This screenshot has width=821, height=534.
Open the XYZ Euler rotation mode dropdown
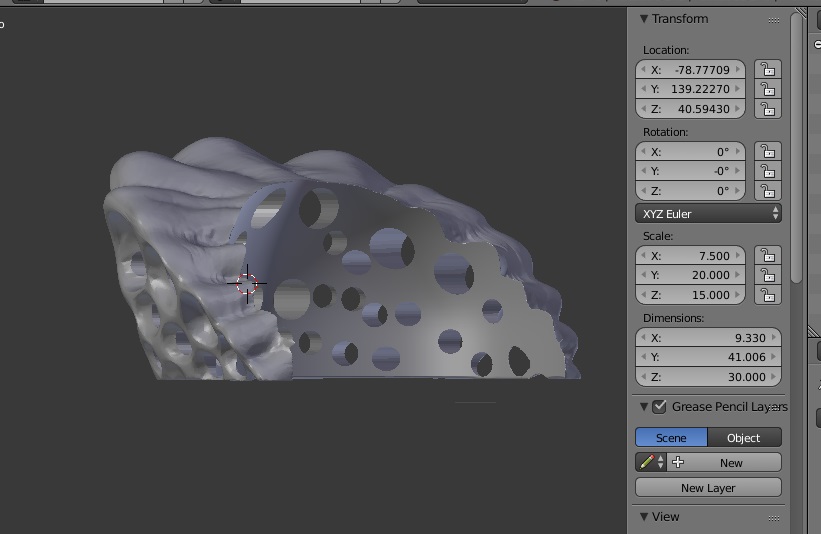tap(708, 214)
